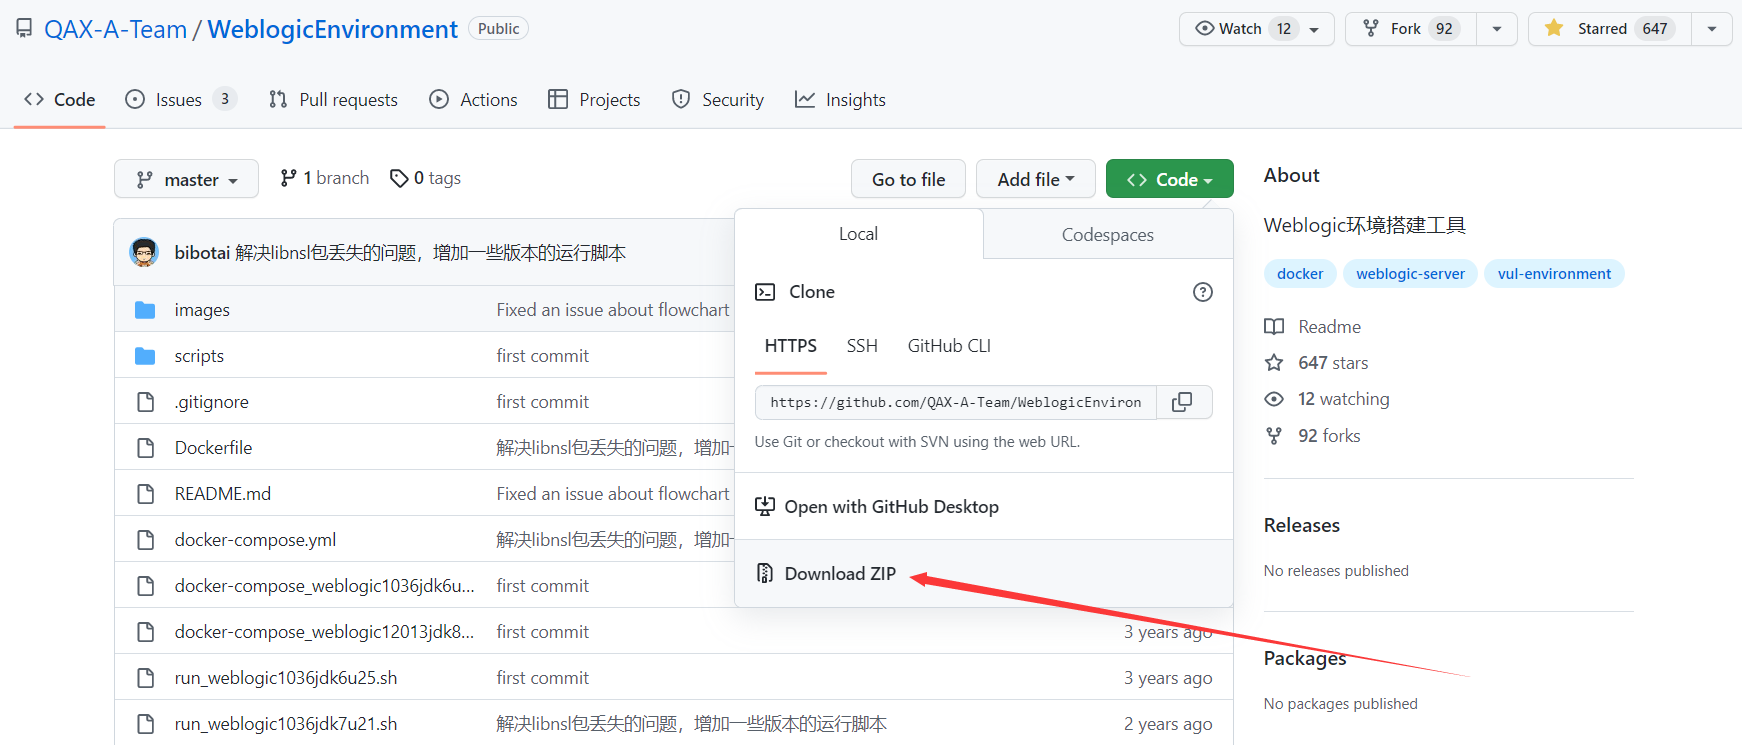
Task: Select the GitHub CLI clone option
Action: 949,346
